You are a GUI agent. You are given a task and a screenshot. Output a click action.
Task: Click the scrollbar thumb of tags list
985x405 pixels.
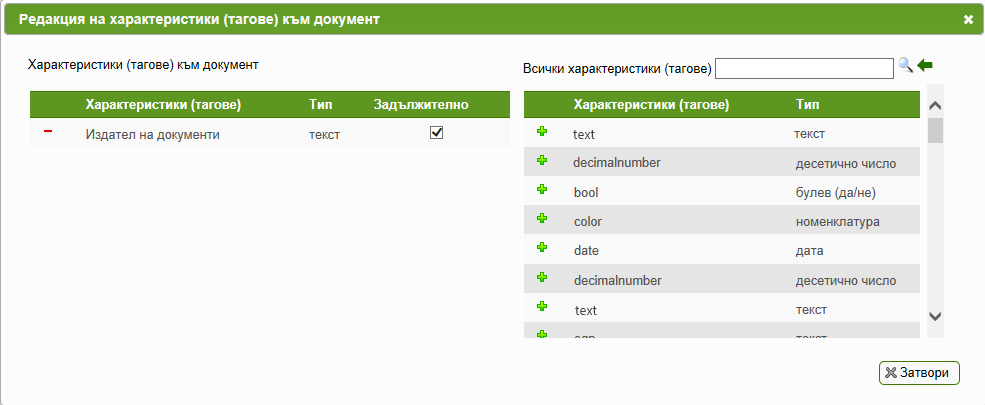click(x=935, y=130)
